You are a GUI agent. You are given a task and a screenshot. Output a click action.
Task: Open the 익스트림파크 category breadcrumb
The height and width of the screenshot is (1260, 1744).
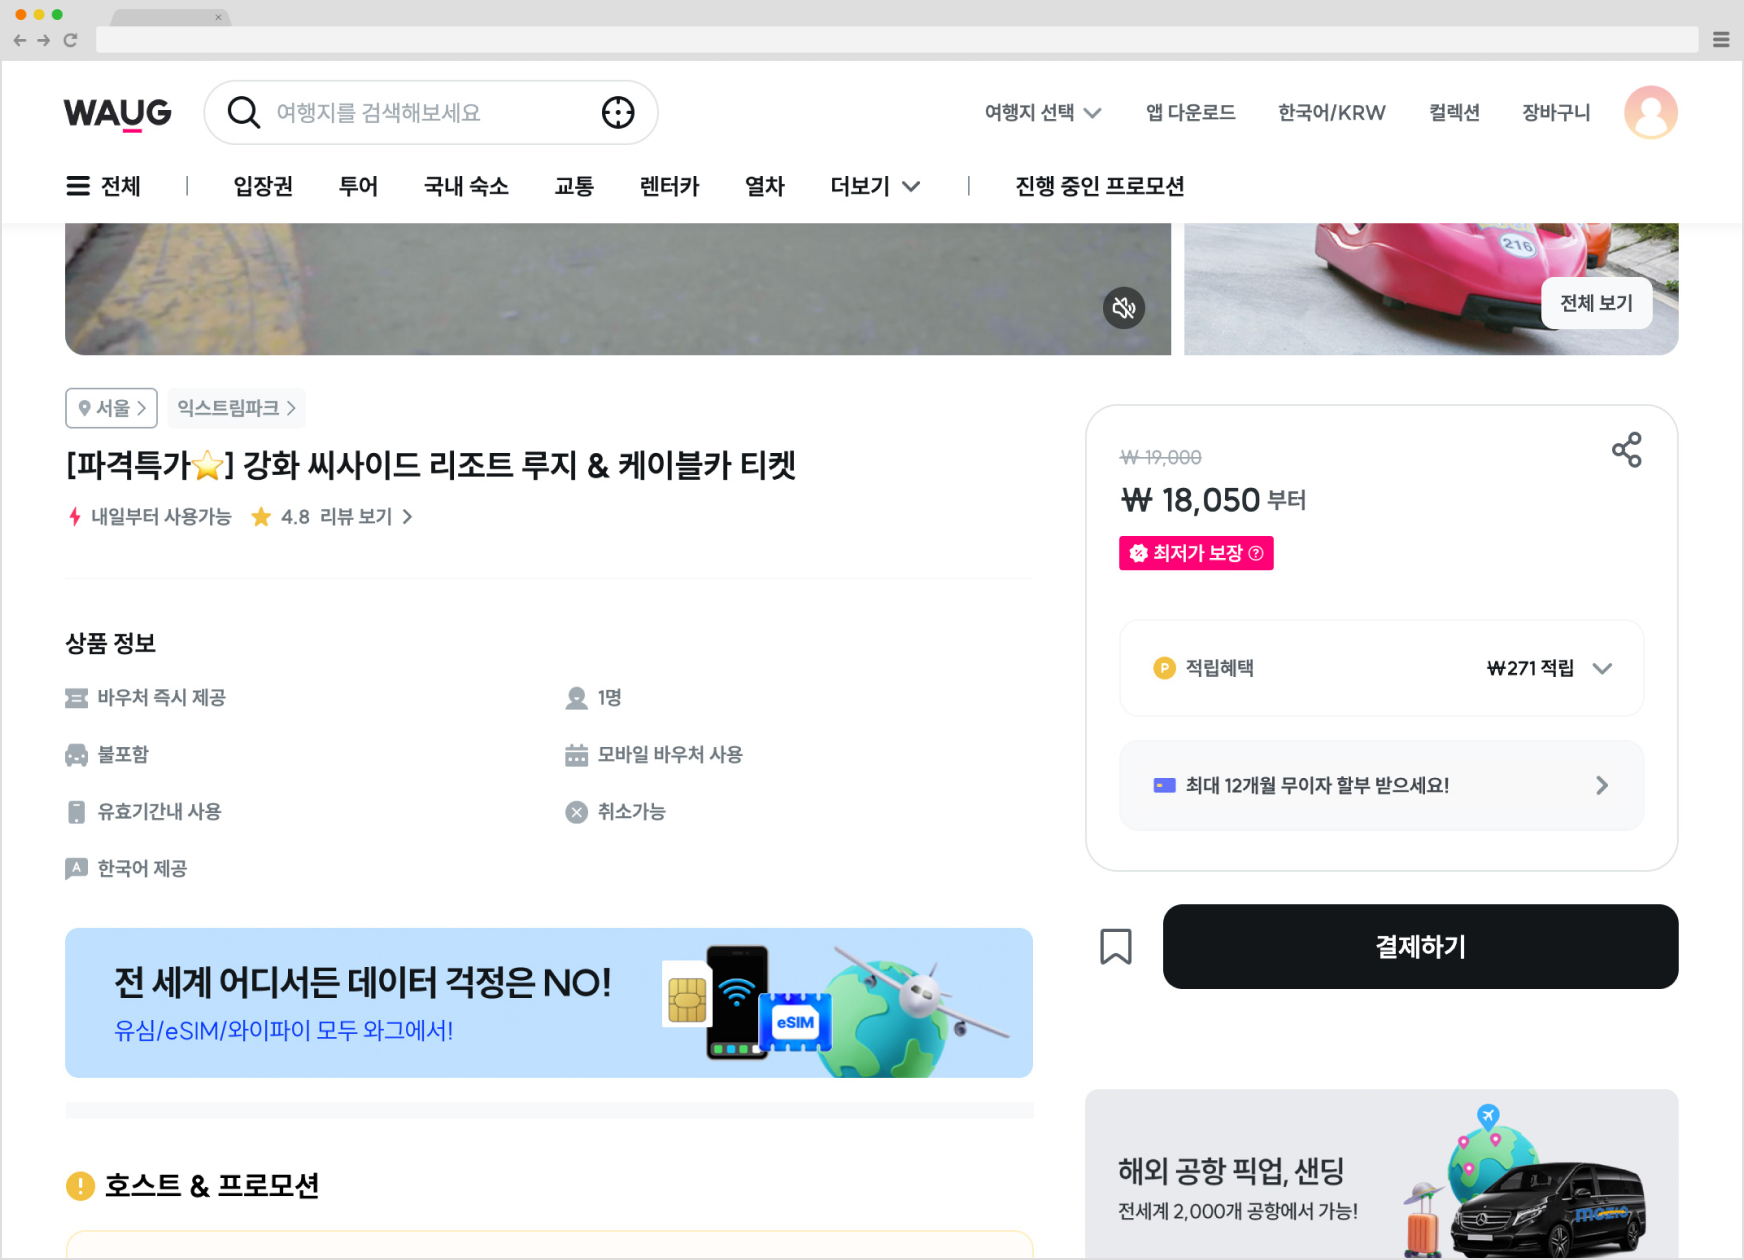pyautogui.click(x=236, y=408)
